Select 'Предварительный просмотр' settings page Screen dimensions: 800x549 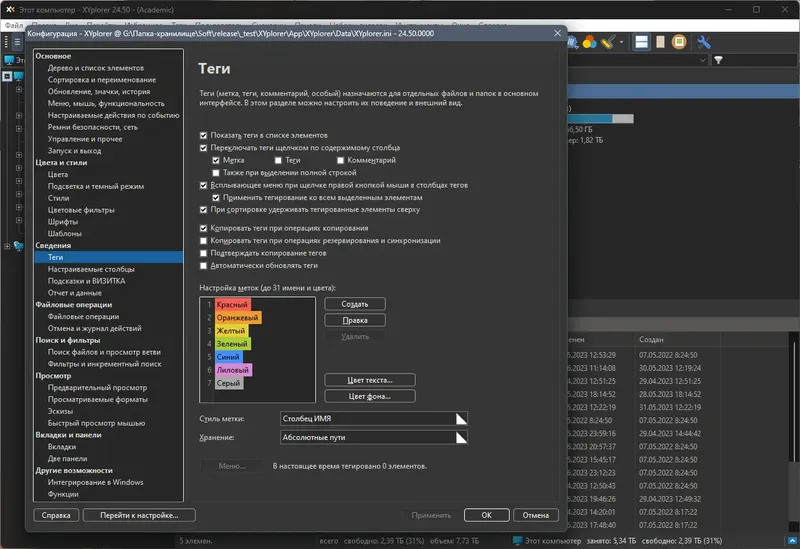(x=97, y=387)
